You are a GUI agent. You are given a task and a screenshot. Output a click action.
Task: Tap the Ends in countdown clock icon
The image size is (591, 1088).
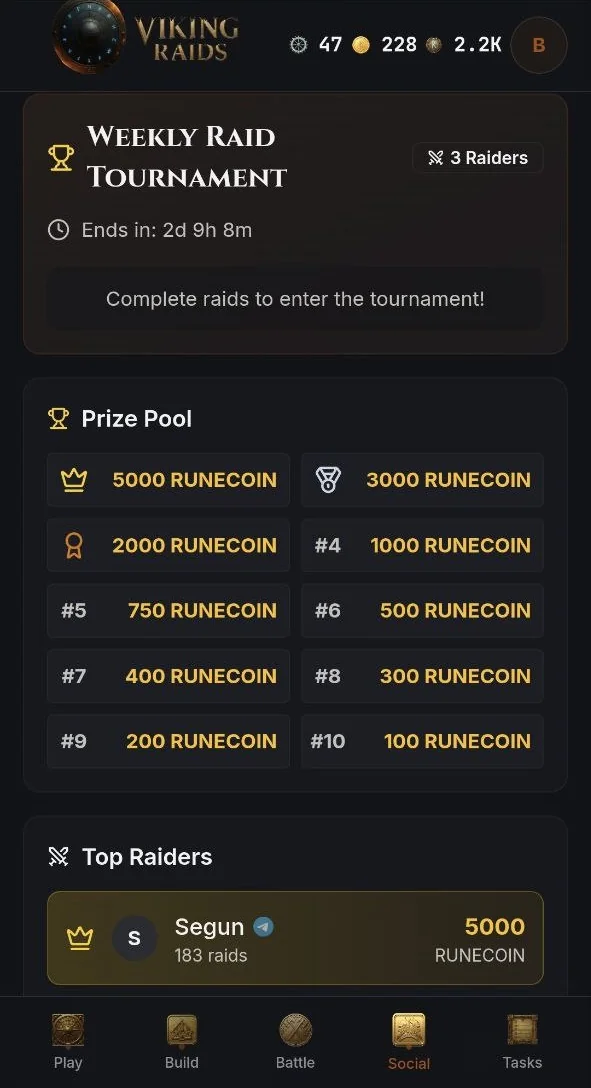coord(58,230)
